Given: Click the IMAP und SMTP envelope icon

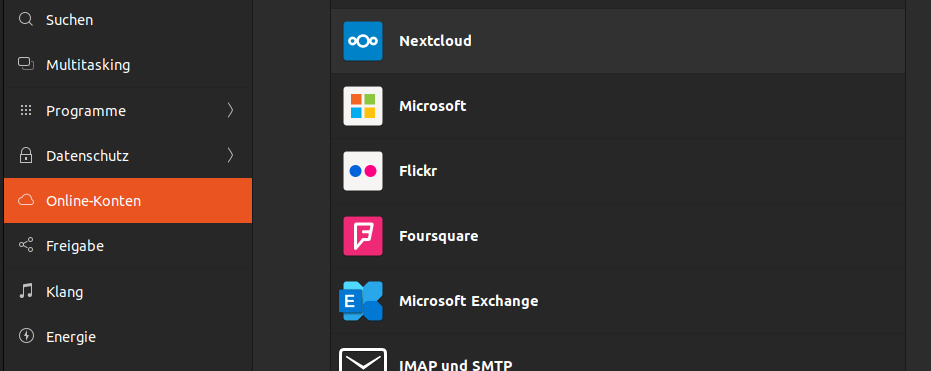Looking at the screenshot, I should pos(363,360).
